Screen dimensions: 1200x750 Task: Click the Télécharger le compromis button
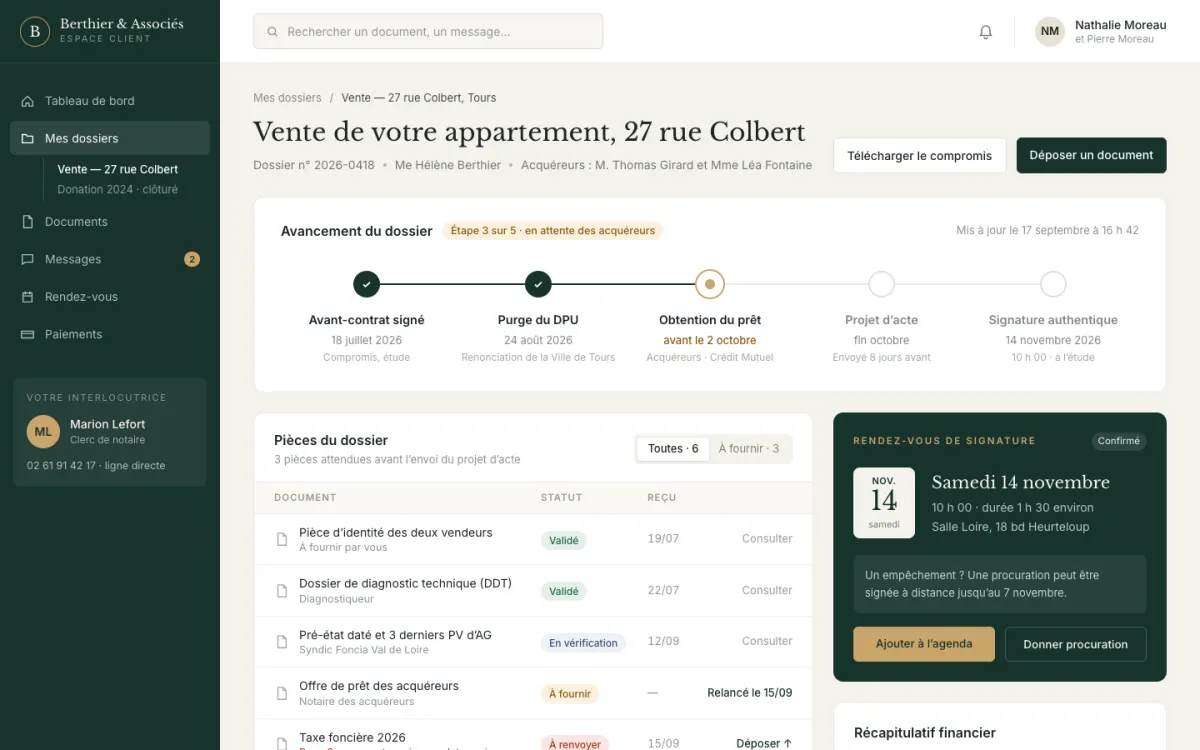(919, 155)
